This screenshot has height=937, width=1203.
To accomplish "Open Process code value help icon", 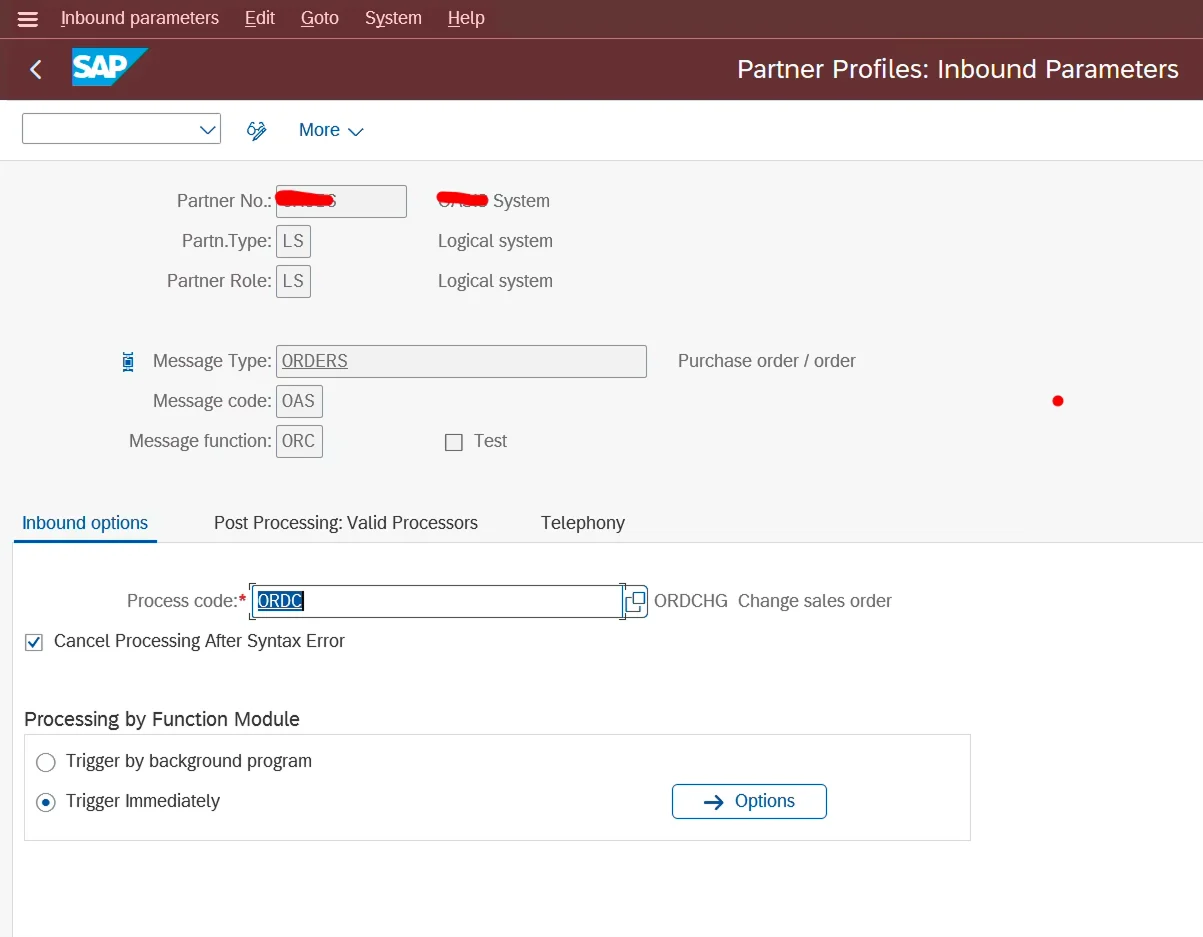I will coord(635,601).
